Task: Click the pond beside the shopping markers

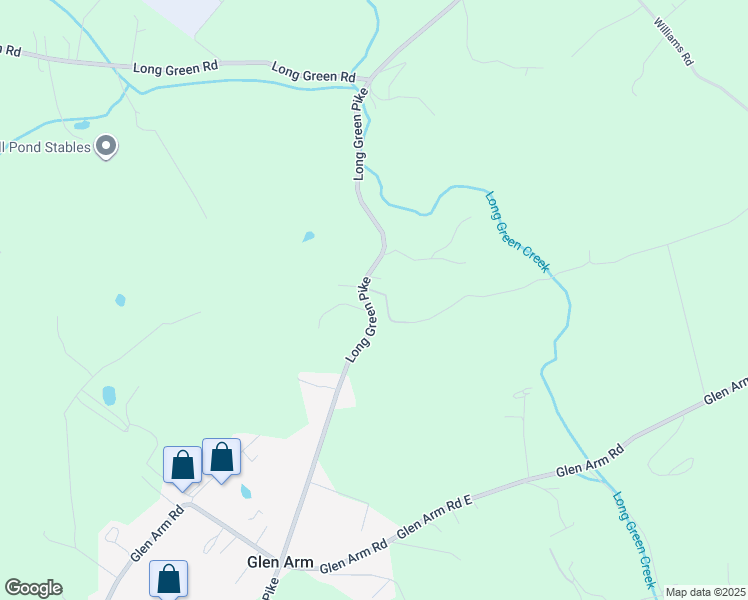Action: (246, 491)
